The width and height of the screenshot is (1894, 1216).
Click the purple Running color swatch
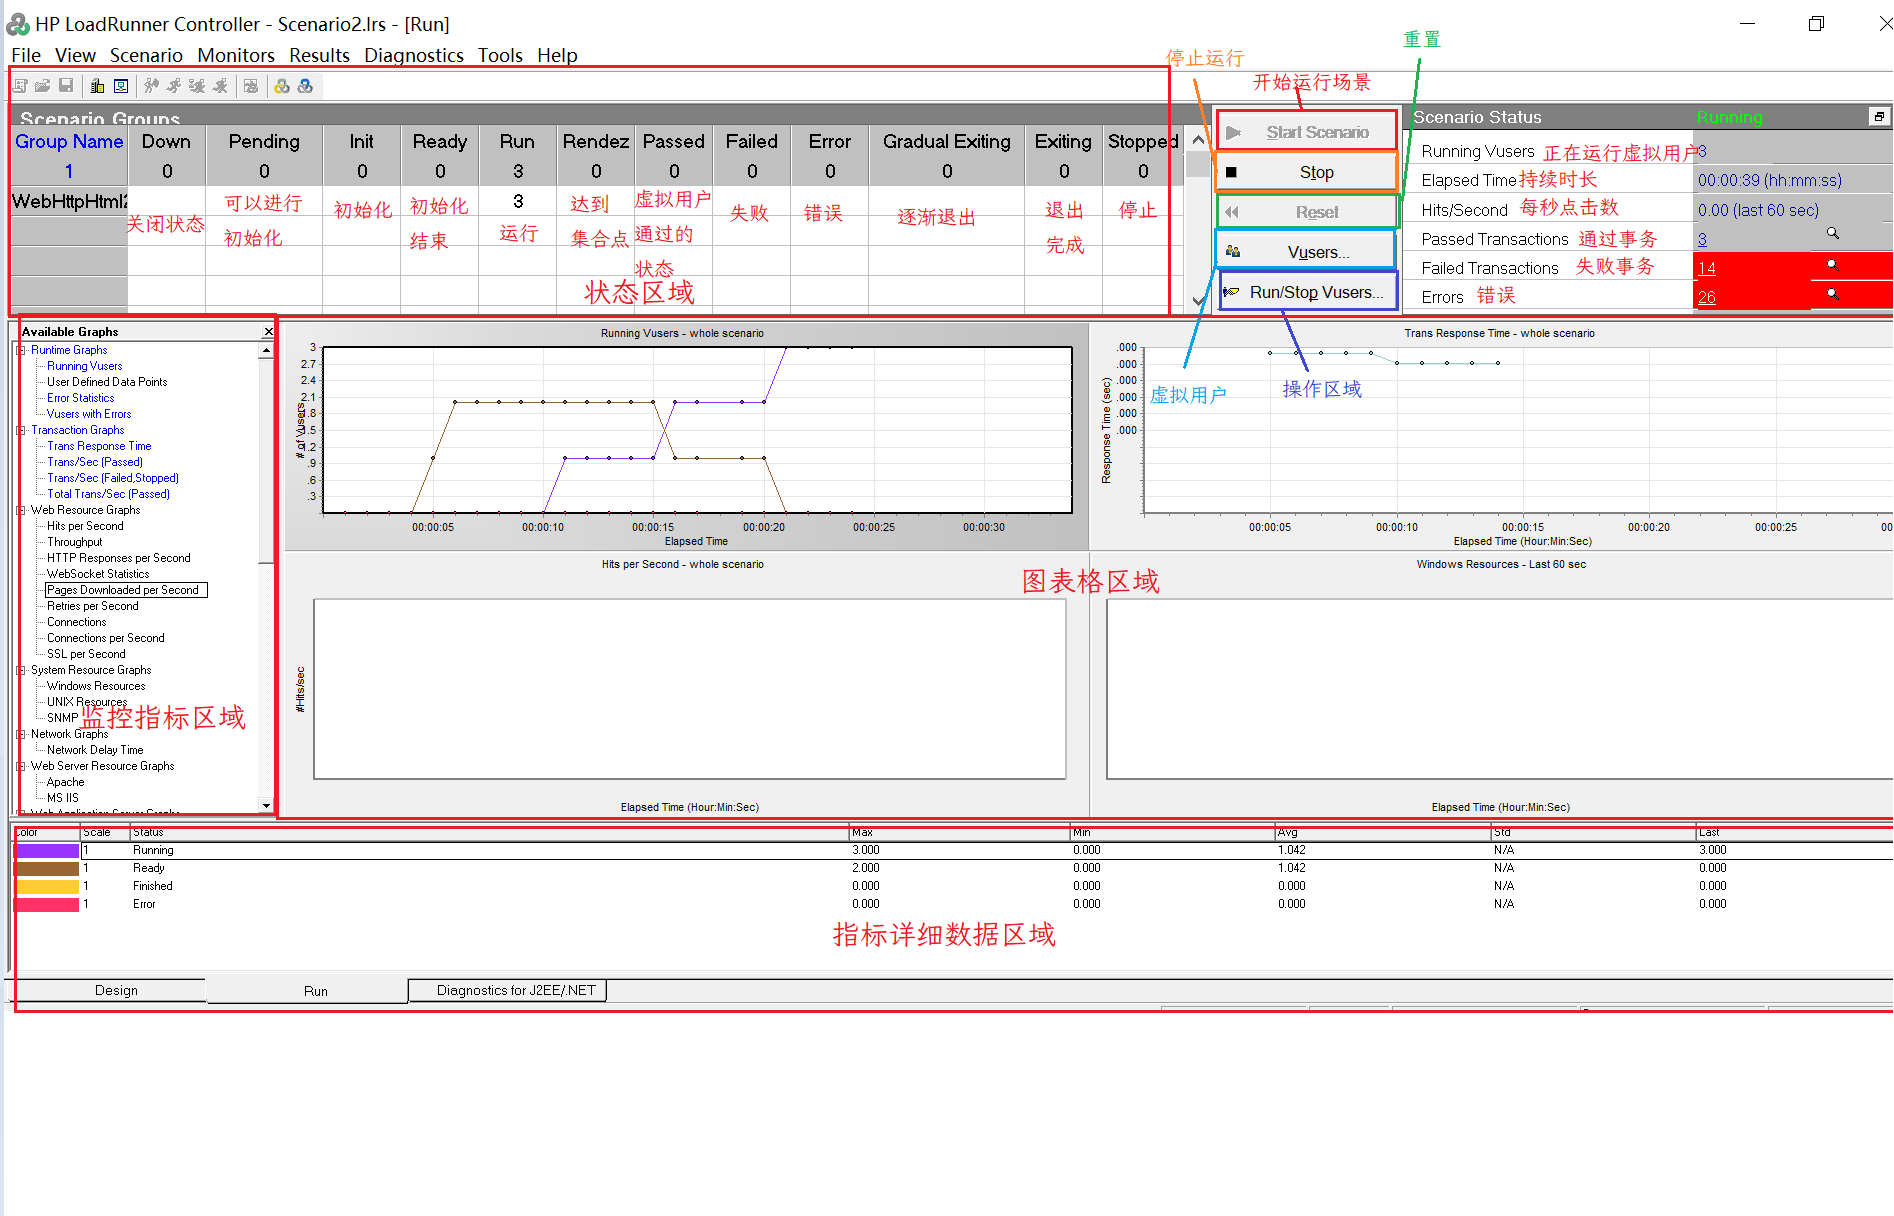click(47, 850)
